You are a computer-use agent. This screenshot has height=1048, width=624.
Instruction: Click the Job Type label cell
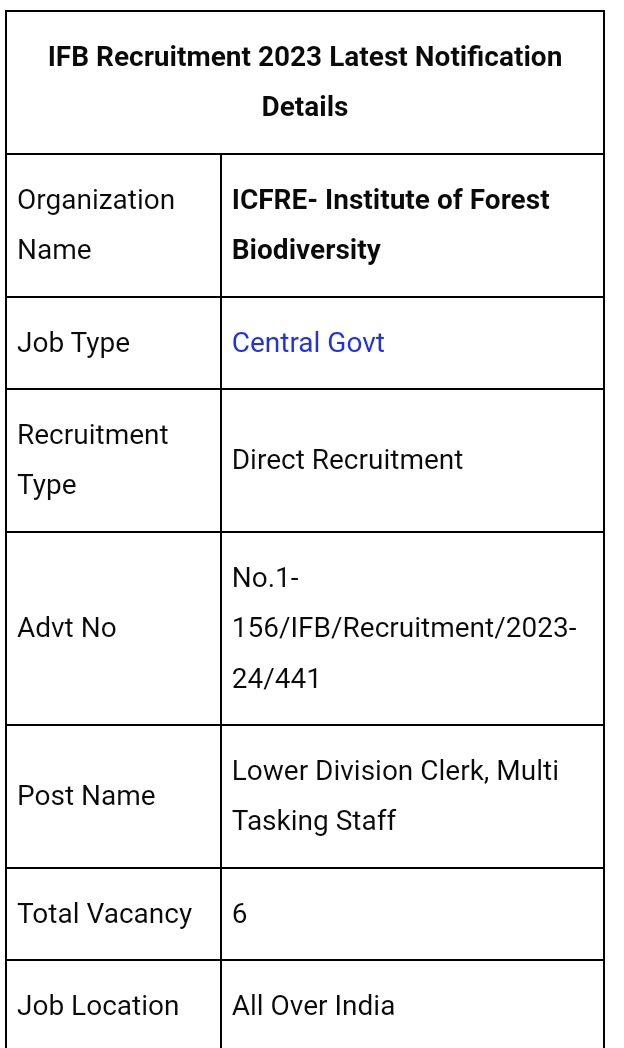click(114, 343)
